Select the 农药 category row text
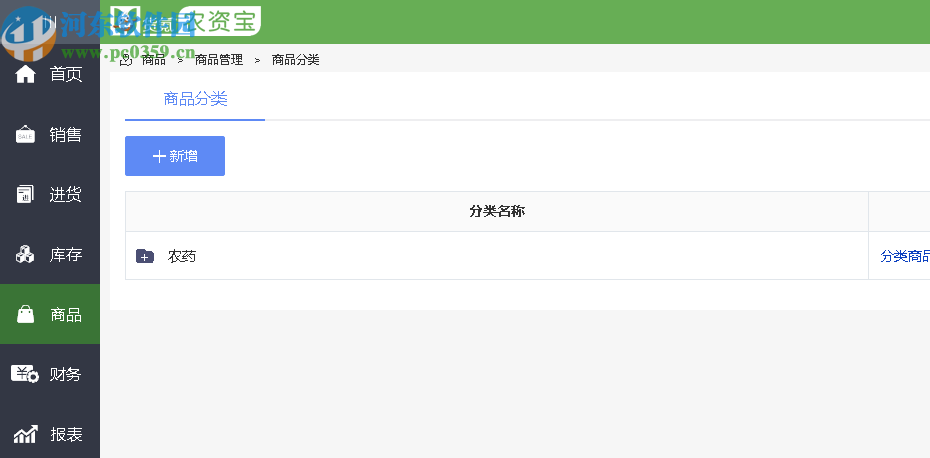Screen dimensions: 930x458 pyautogui.click(x=182, y=256)
